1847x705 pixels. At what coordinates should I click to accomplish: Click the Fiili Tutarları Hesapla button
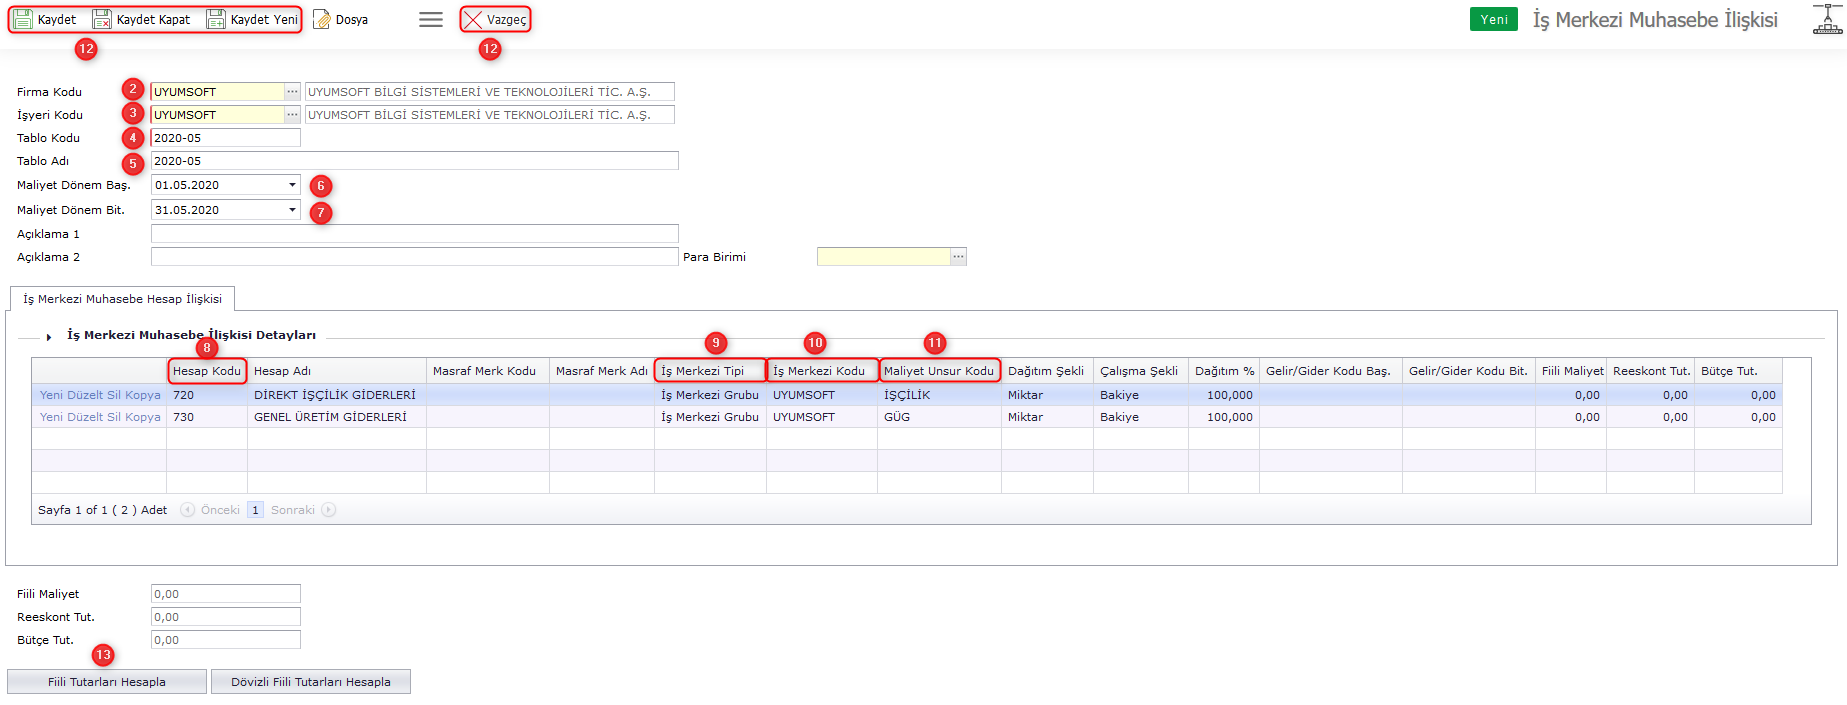(107, 682)
